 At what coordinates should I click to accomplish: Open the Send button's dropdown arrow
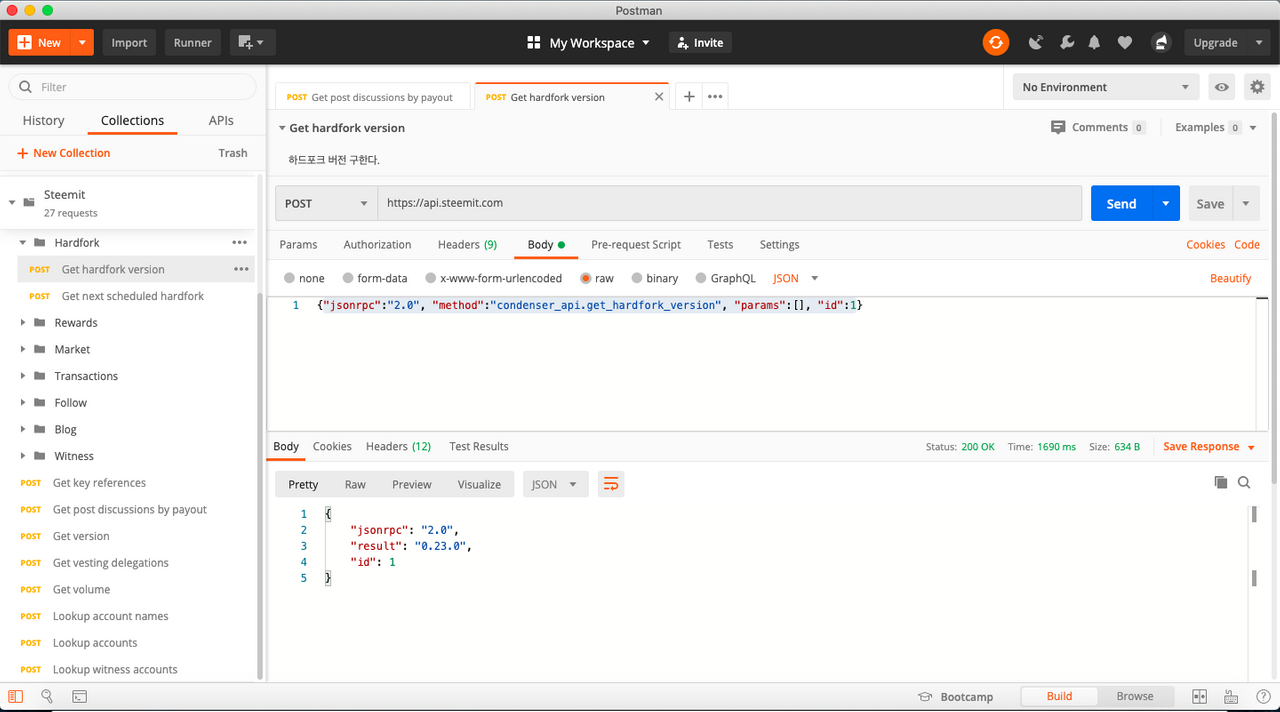[x=1165, y=203]
